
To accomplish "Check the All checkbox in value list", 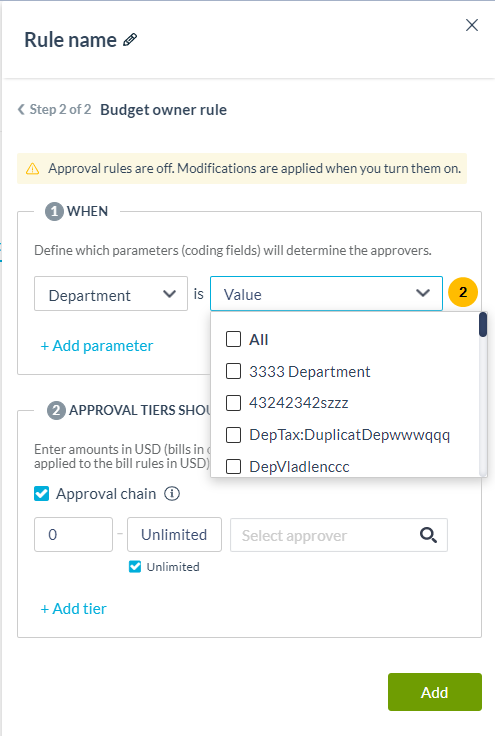I will tap(234, 339).
